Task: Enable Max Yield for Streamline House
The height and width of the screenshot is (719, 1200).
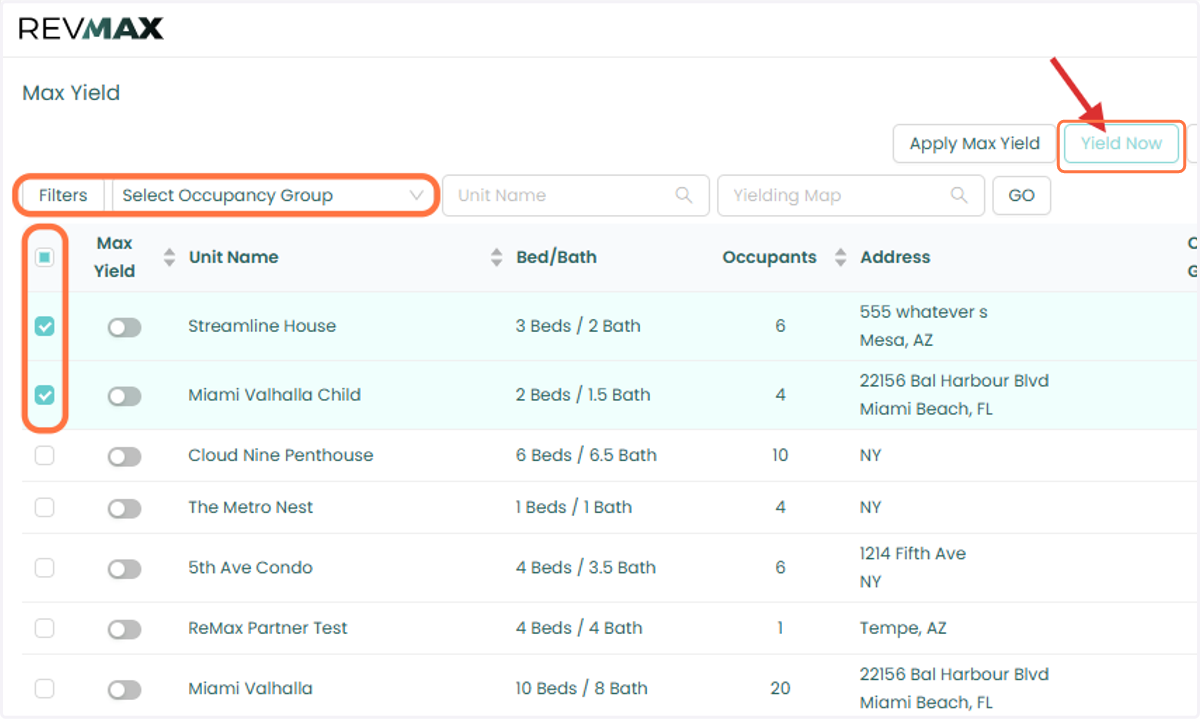Action: 125,327
